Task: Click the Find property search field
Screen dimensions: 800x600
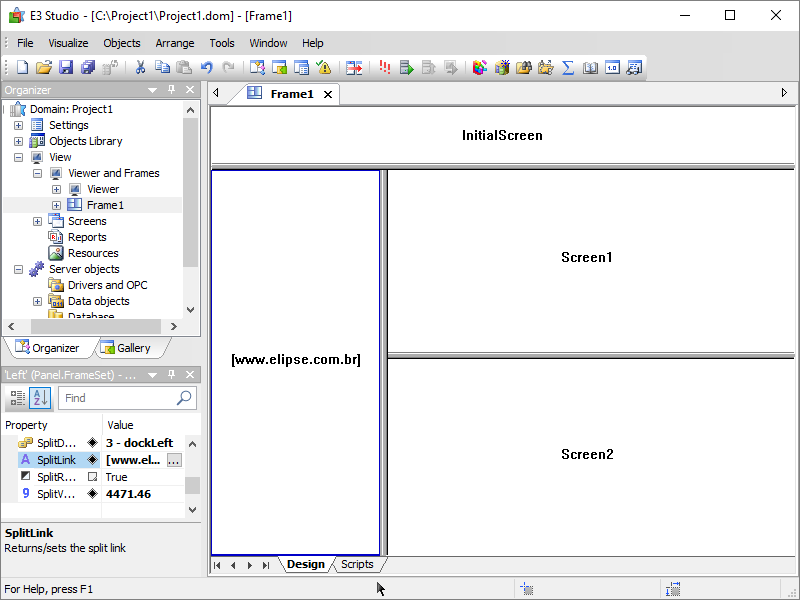Action: click(118, 398)
